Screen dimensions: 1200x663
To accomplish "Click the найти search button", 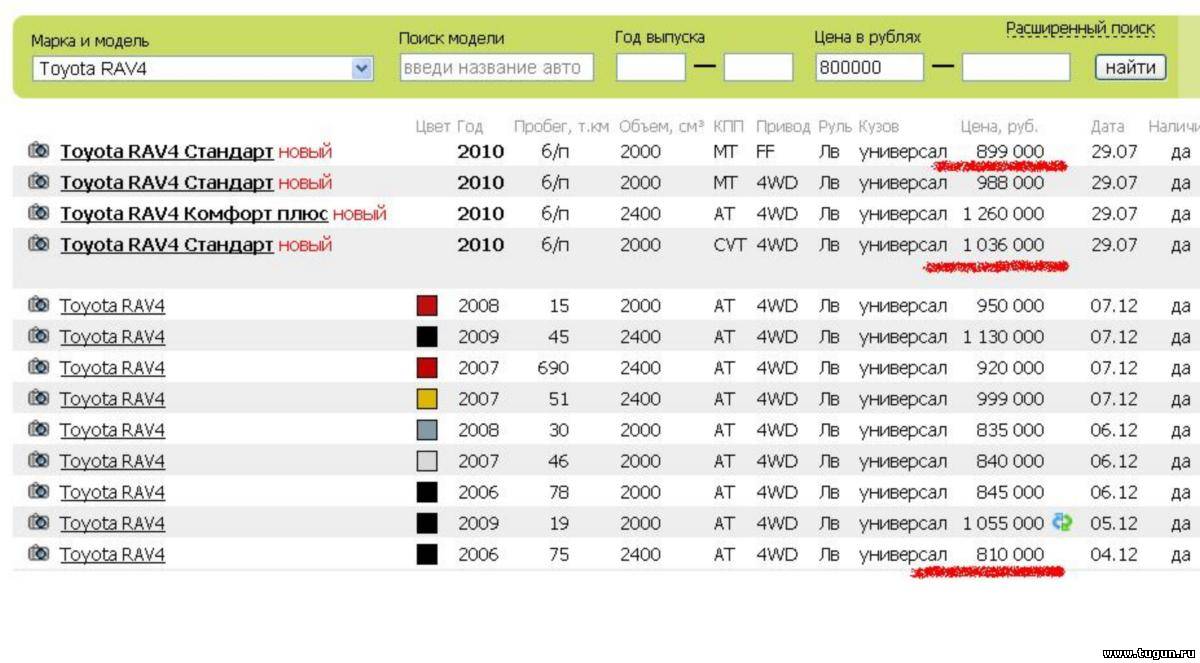I will click(1131, 67).
